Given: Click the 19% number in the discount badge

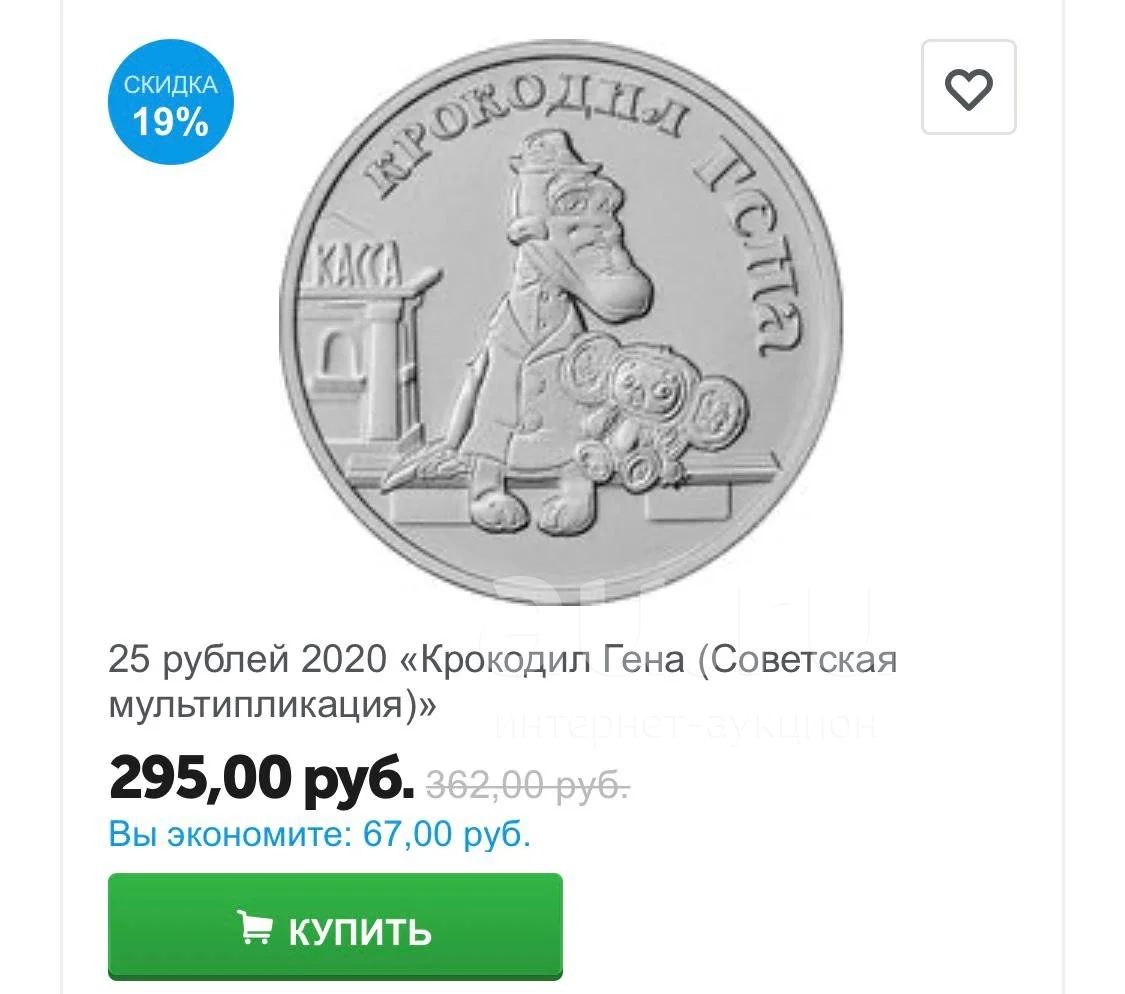Looking at the screenshot, I should pyautogui.click(x=171, y=121).
